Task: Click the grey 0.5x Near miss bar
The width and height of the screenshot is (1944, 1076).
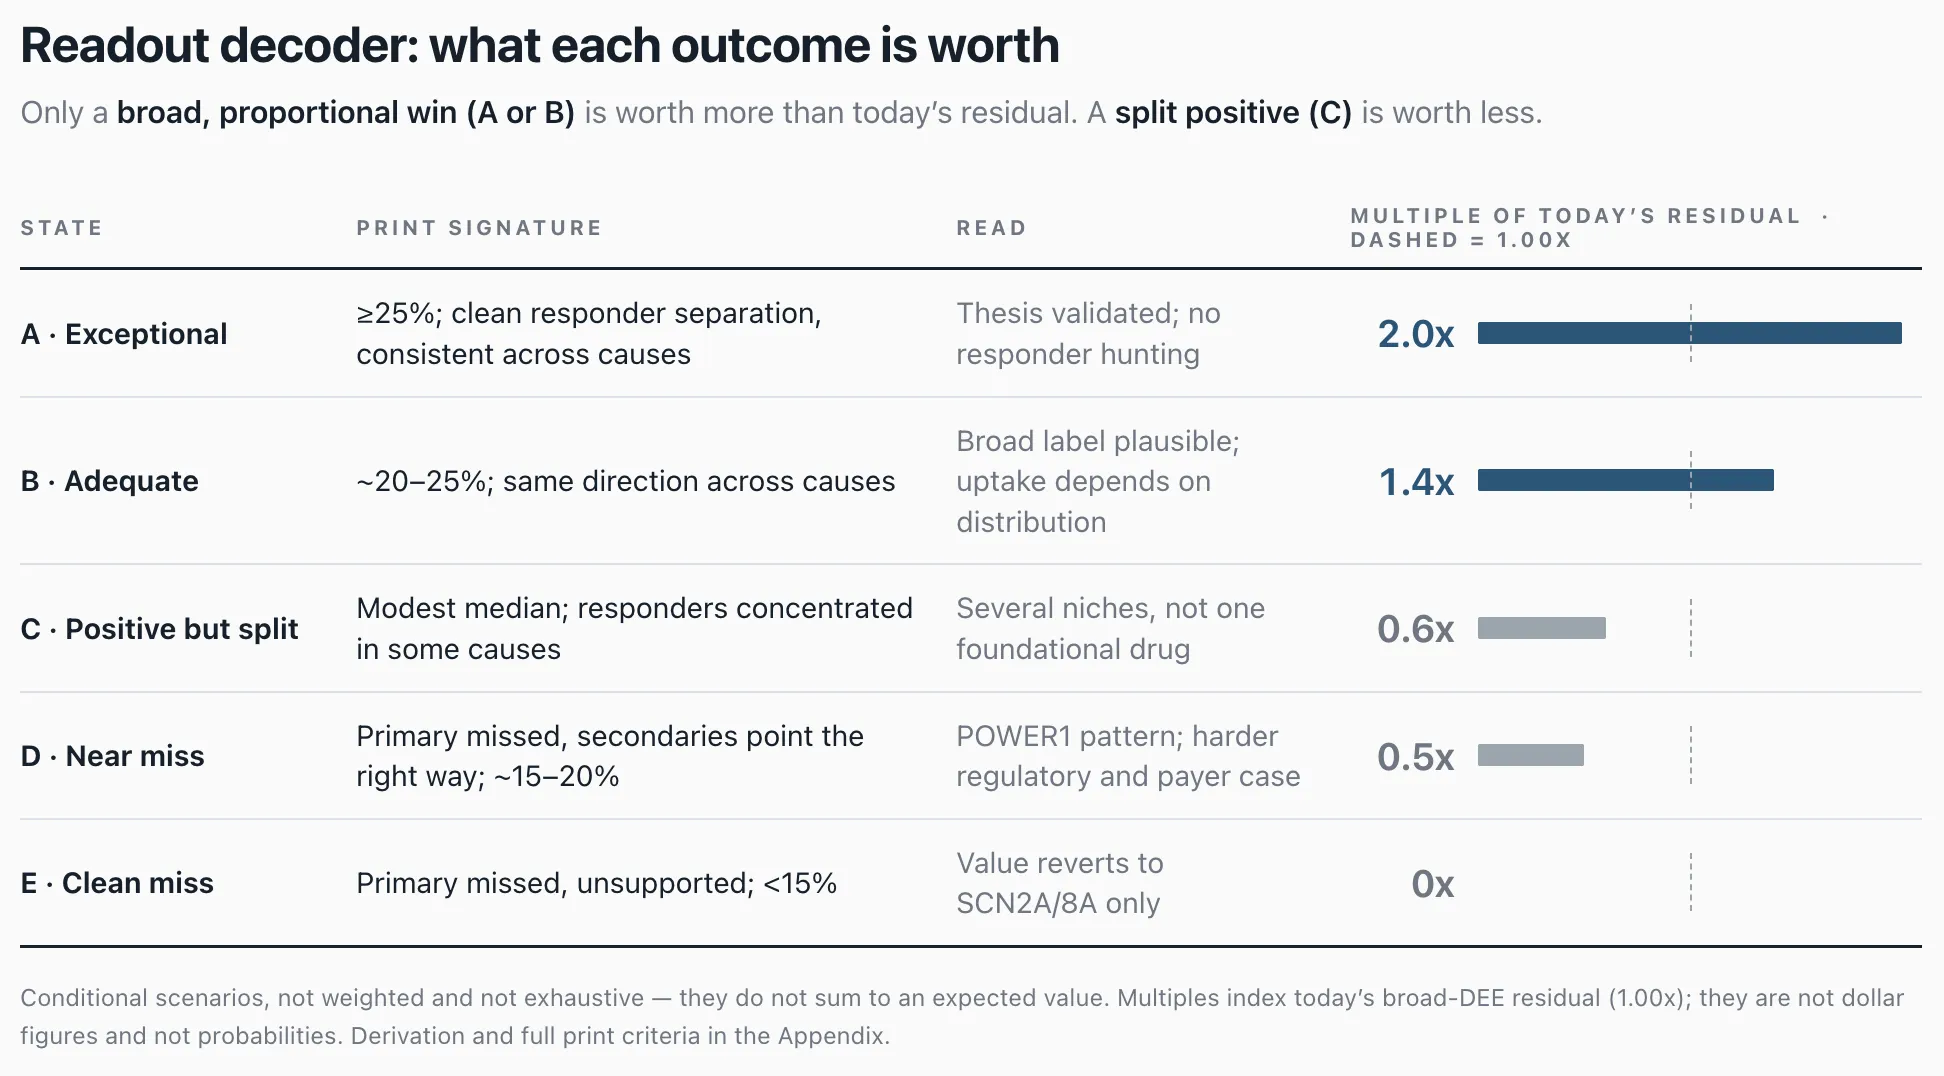Action: [x=1531, y=755]
